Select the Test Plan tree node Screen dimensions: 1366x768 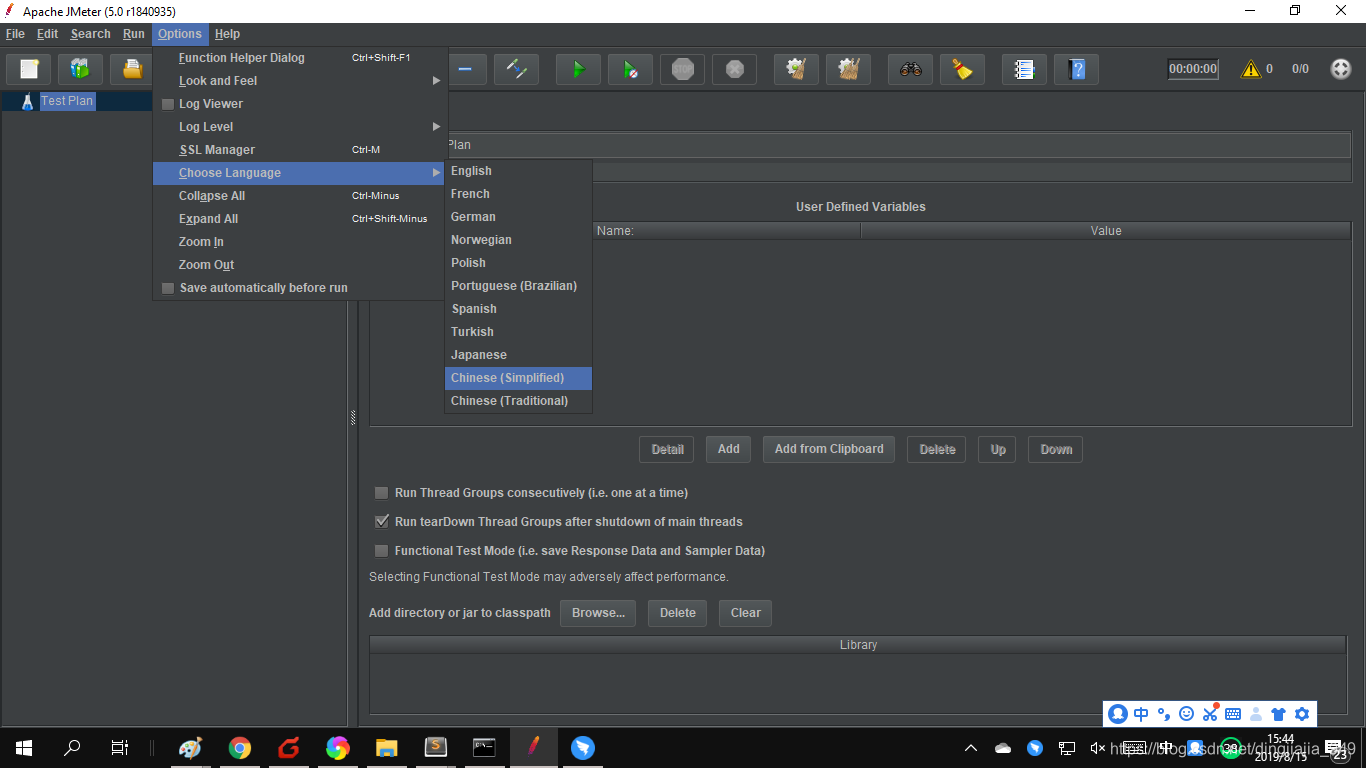pos(67,101)
